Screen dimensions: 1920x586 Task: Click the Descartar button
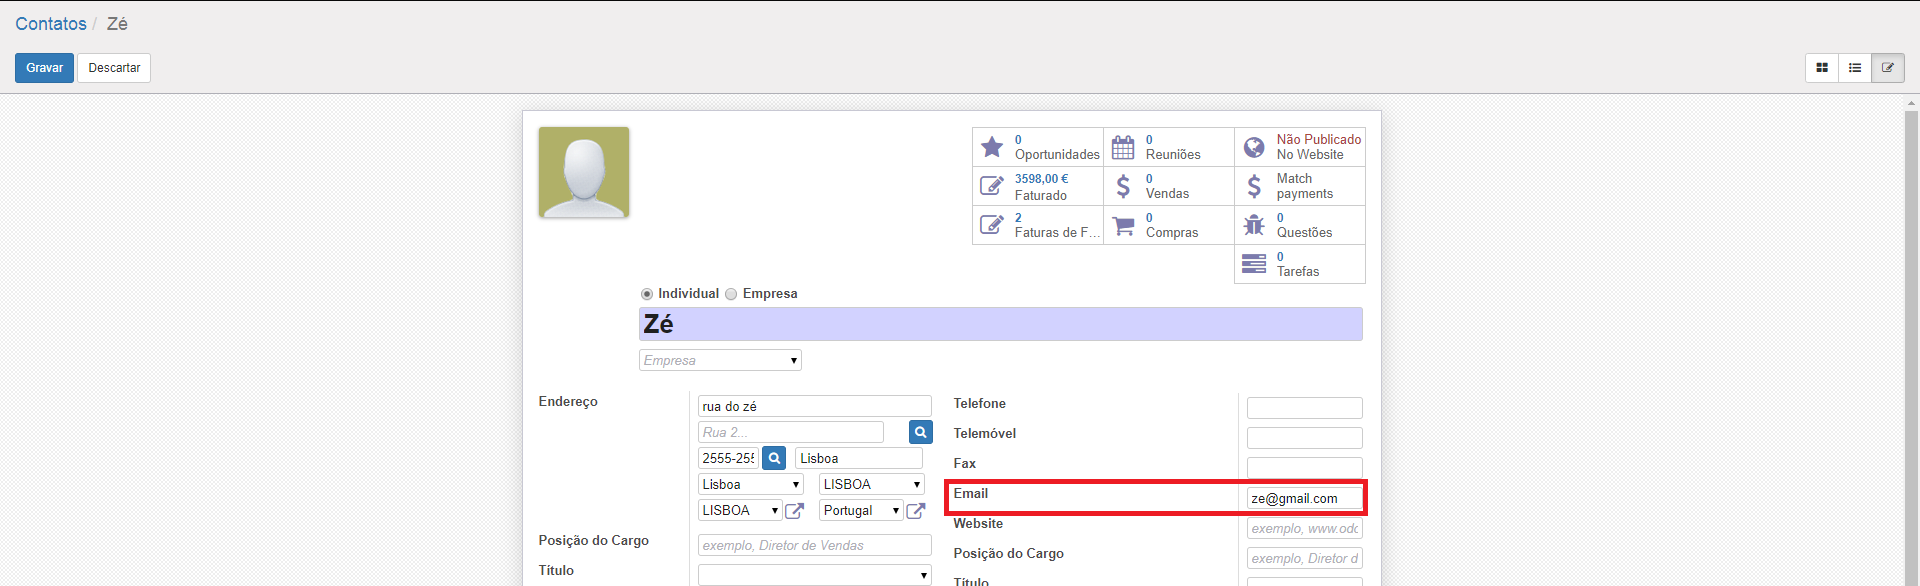coord(114,68)
